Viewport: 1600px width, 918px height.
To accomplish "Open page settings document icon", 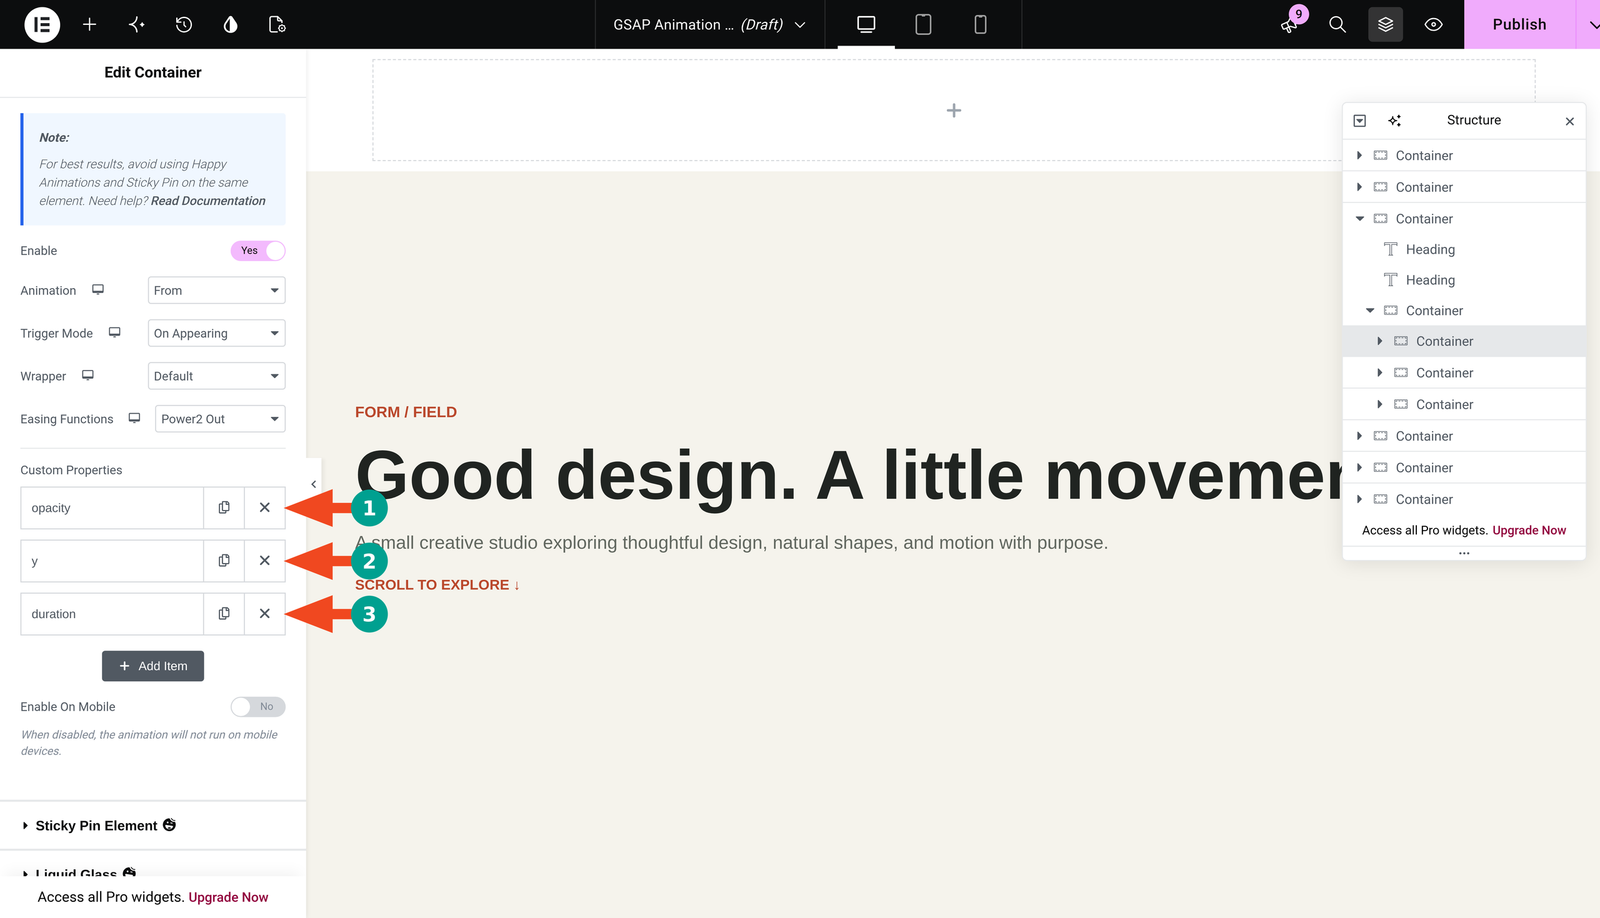I will click(277, 24).
